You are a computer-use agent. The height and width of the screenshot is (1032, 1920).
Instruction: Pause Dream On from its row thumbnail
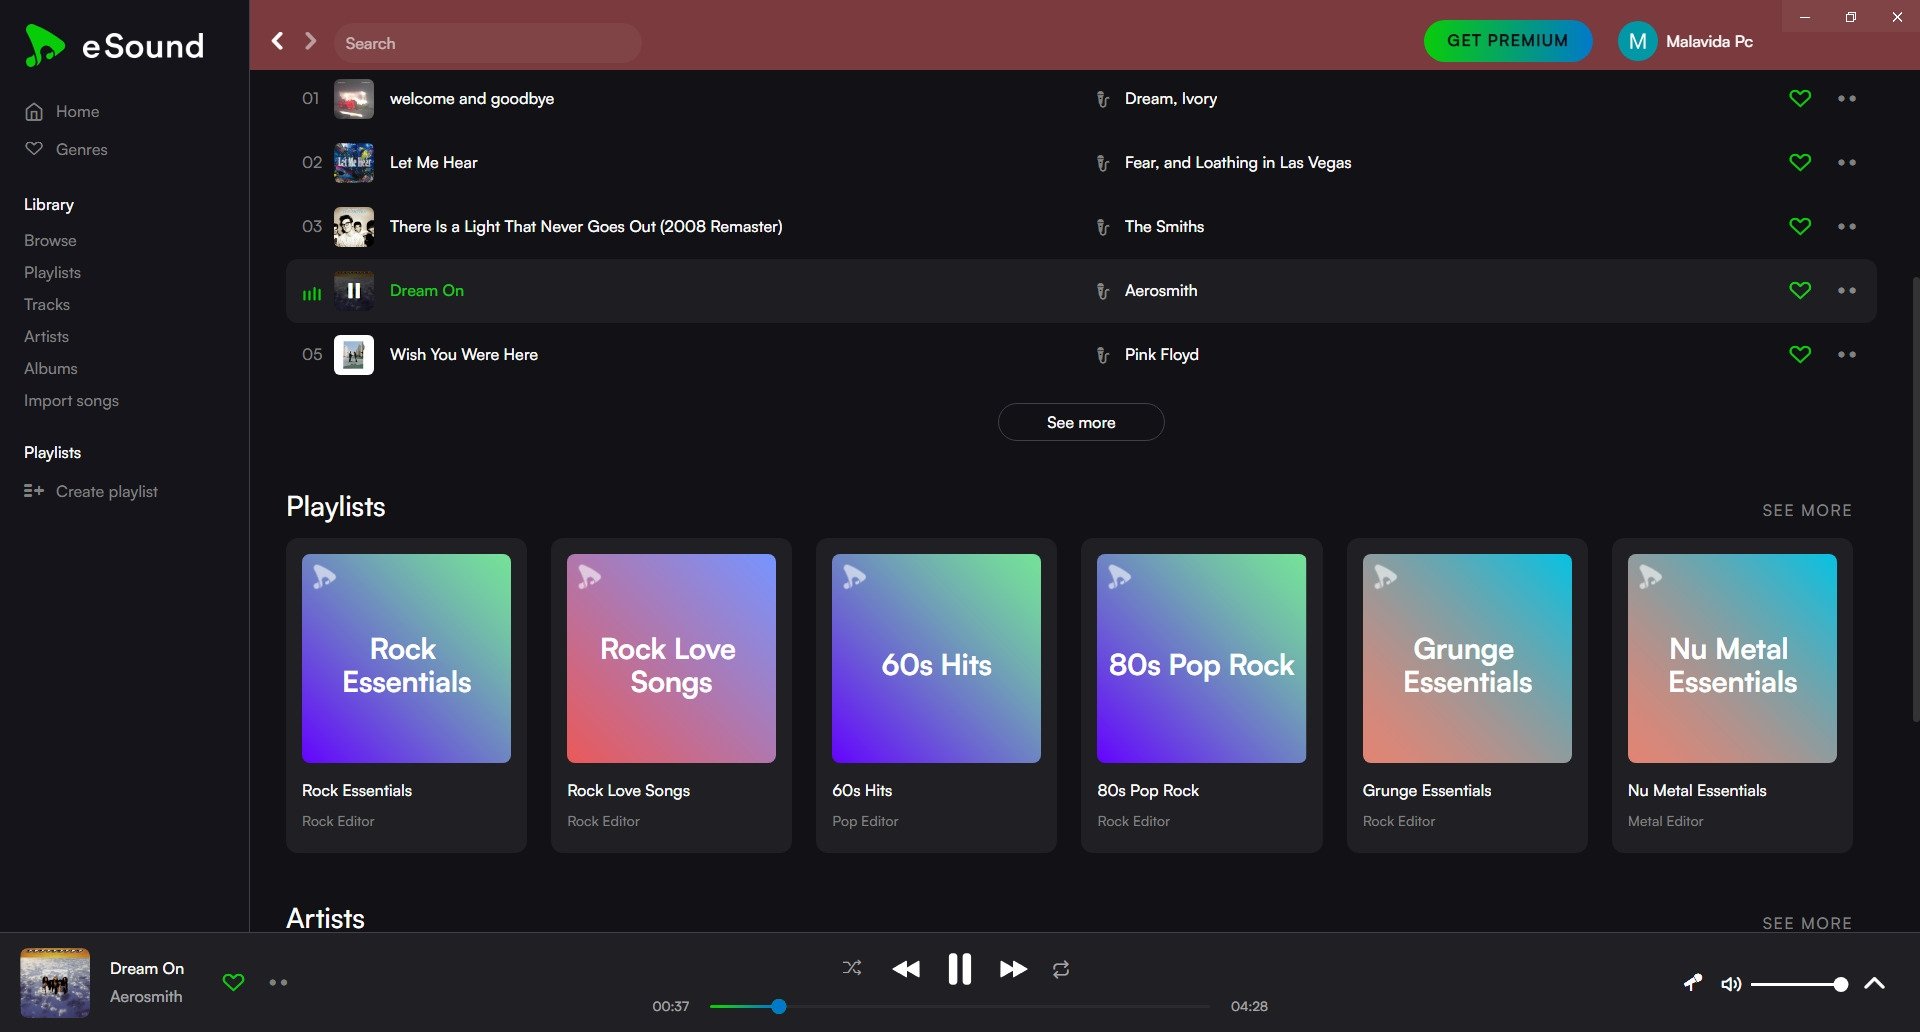[x=353, y=291]
